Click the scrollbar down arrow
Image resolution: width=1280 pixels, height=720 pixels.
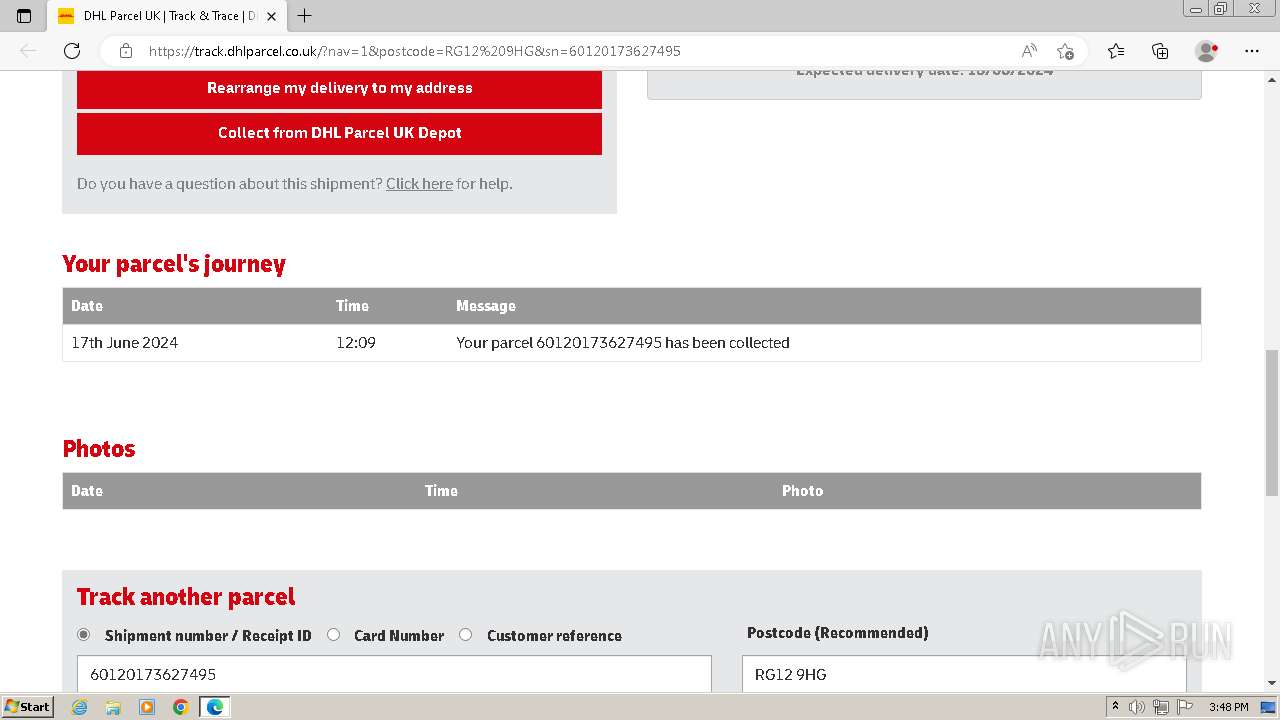pos(1271,683)
